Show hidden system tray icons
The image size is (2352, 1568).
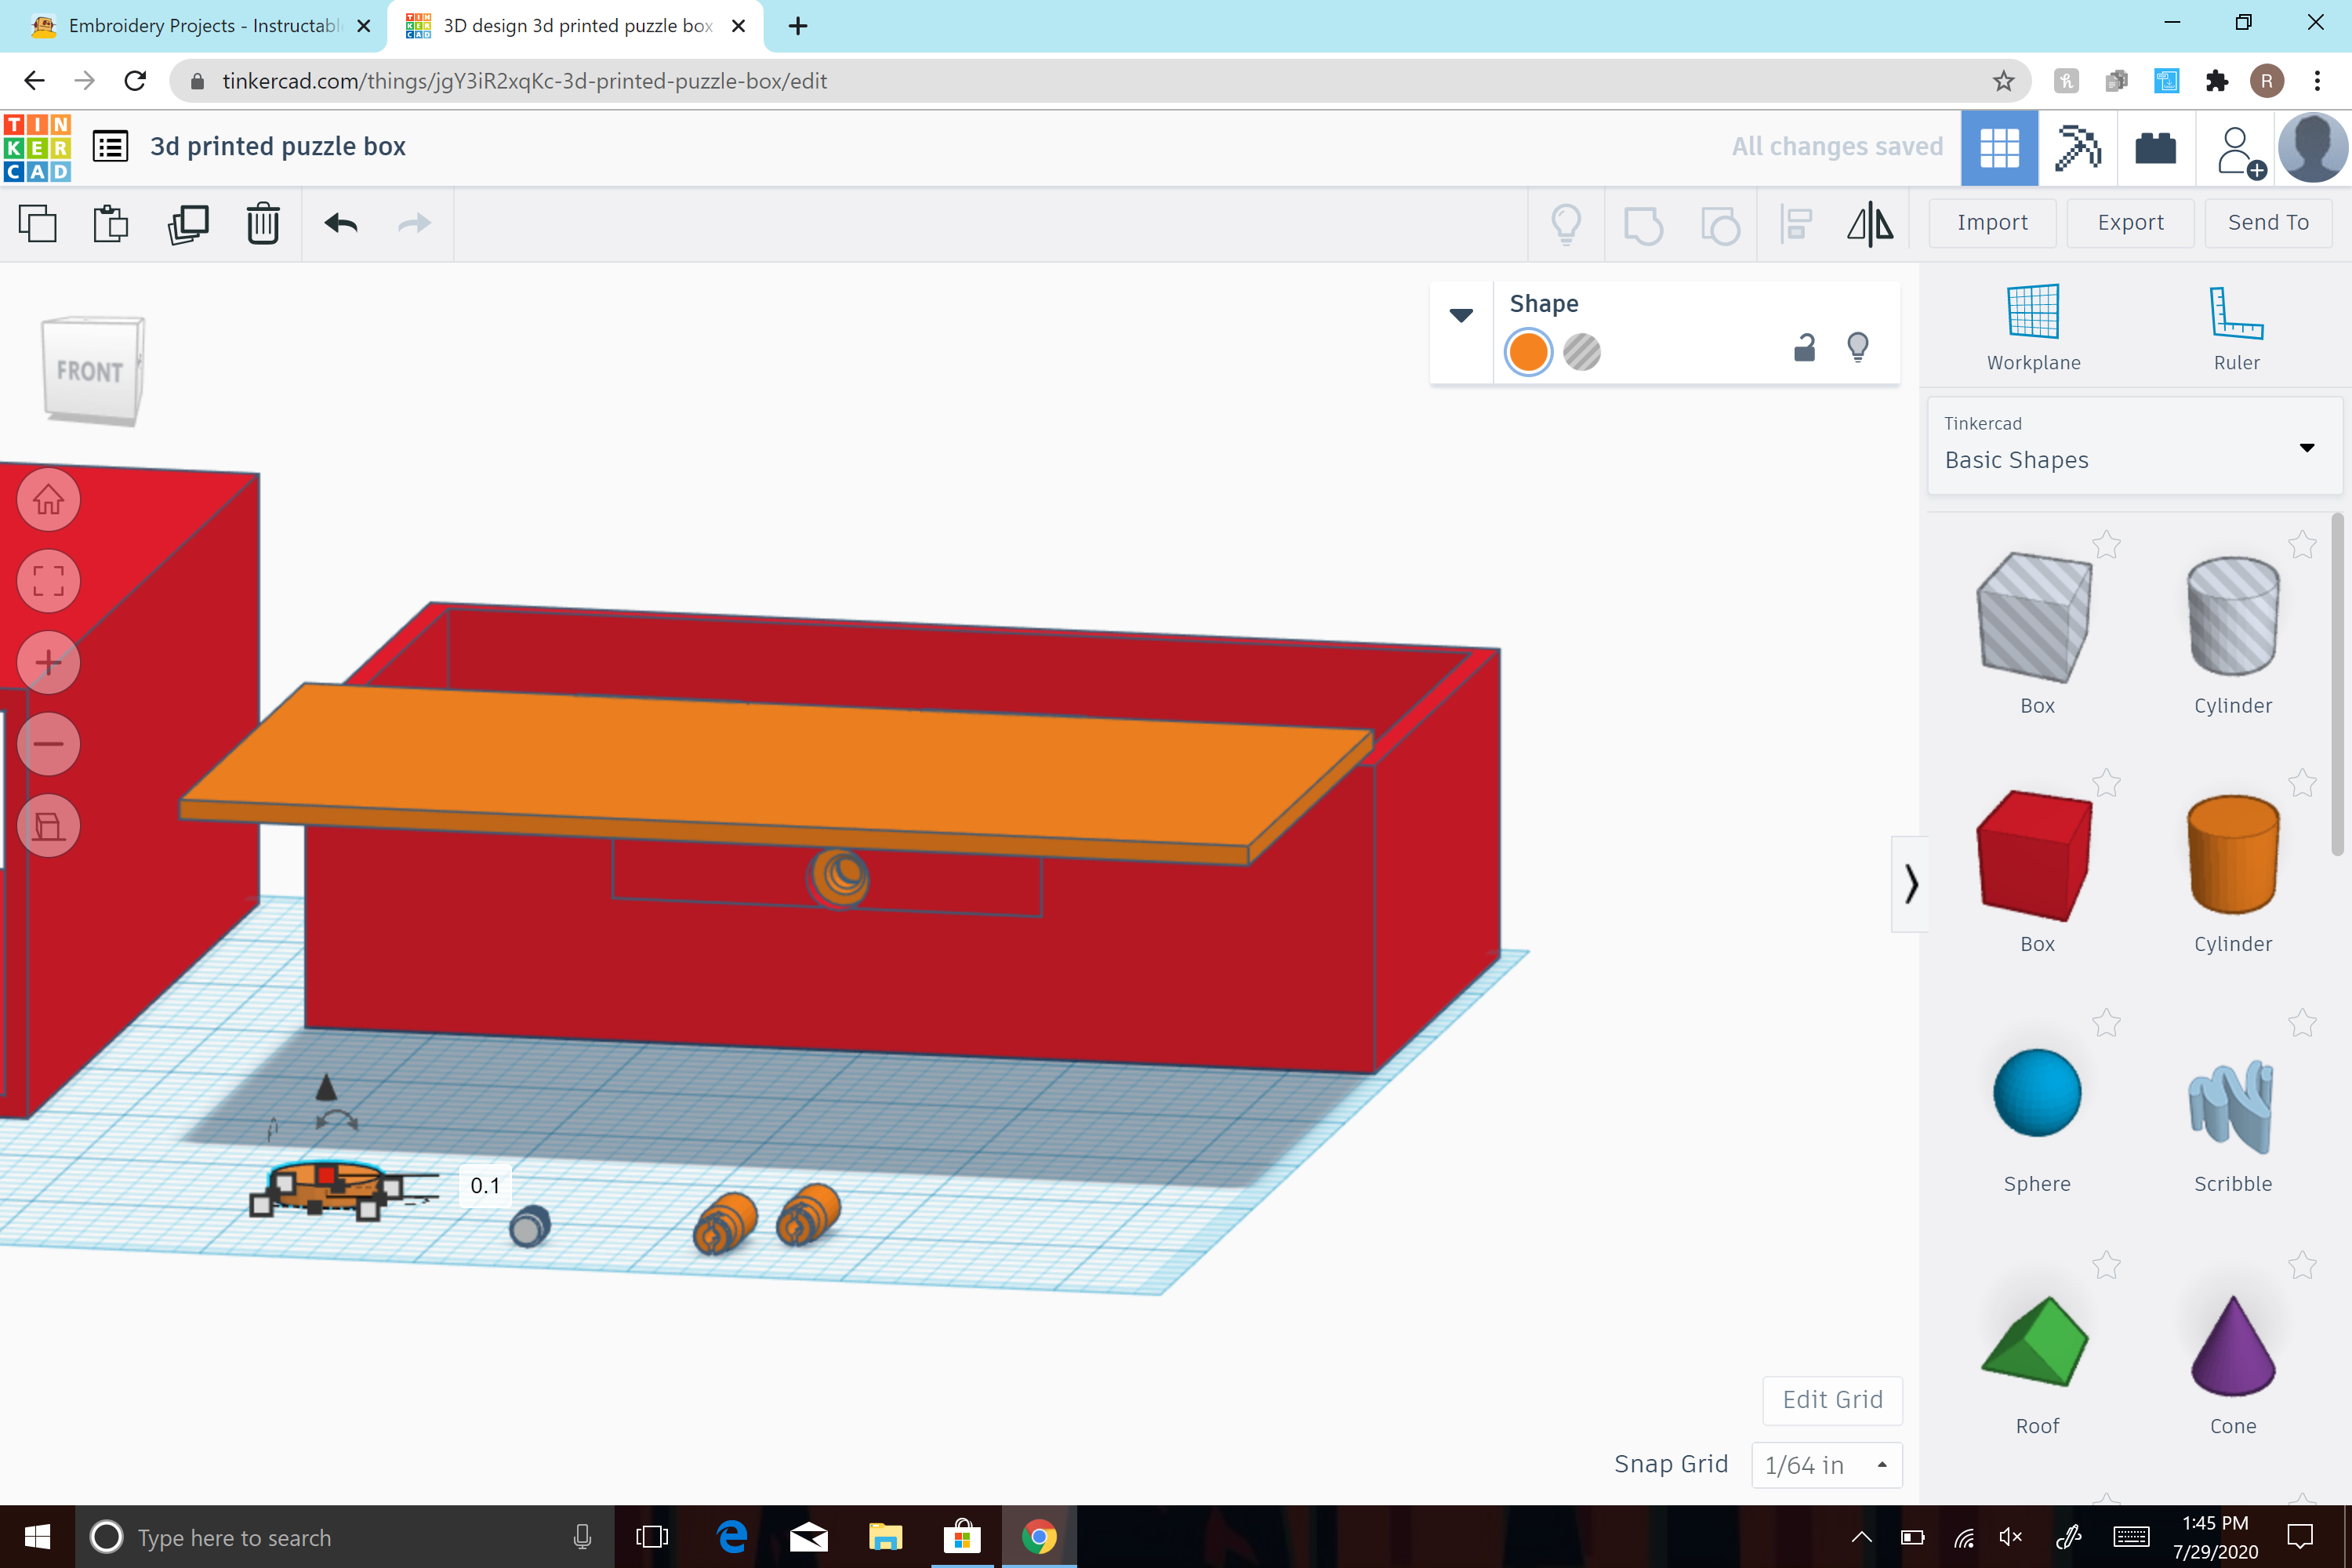[x=1861, y=1537]
